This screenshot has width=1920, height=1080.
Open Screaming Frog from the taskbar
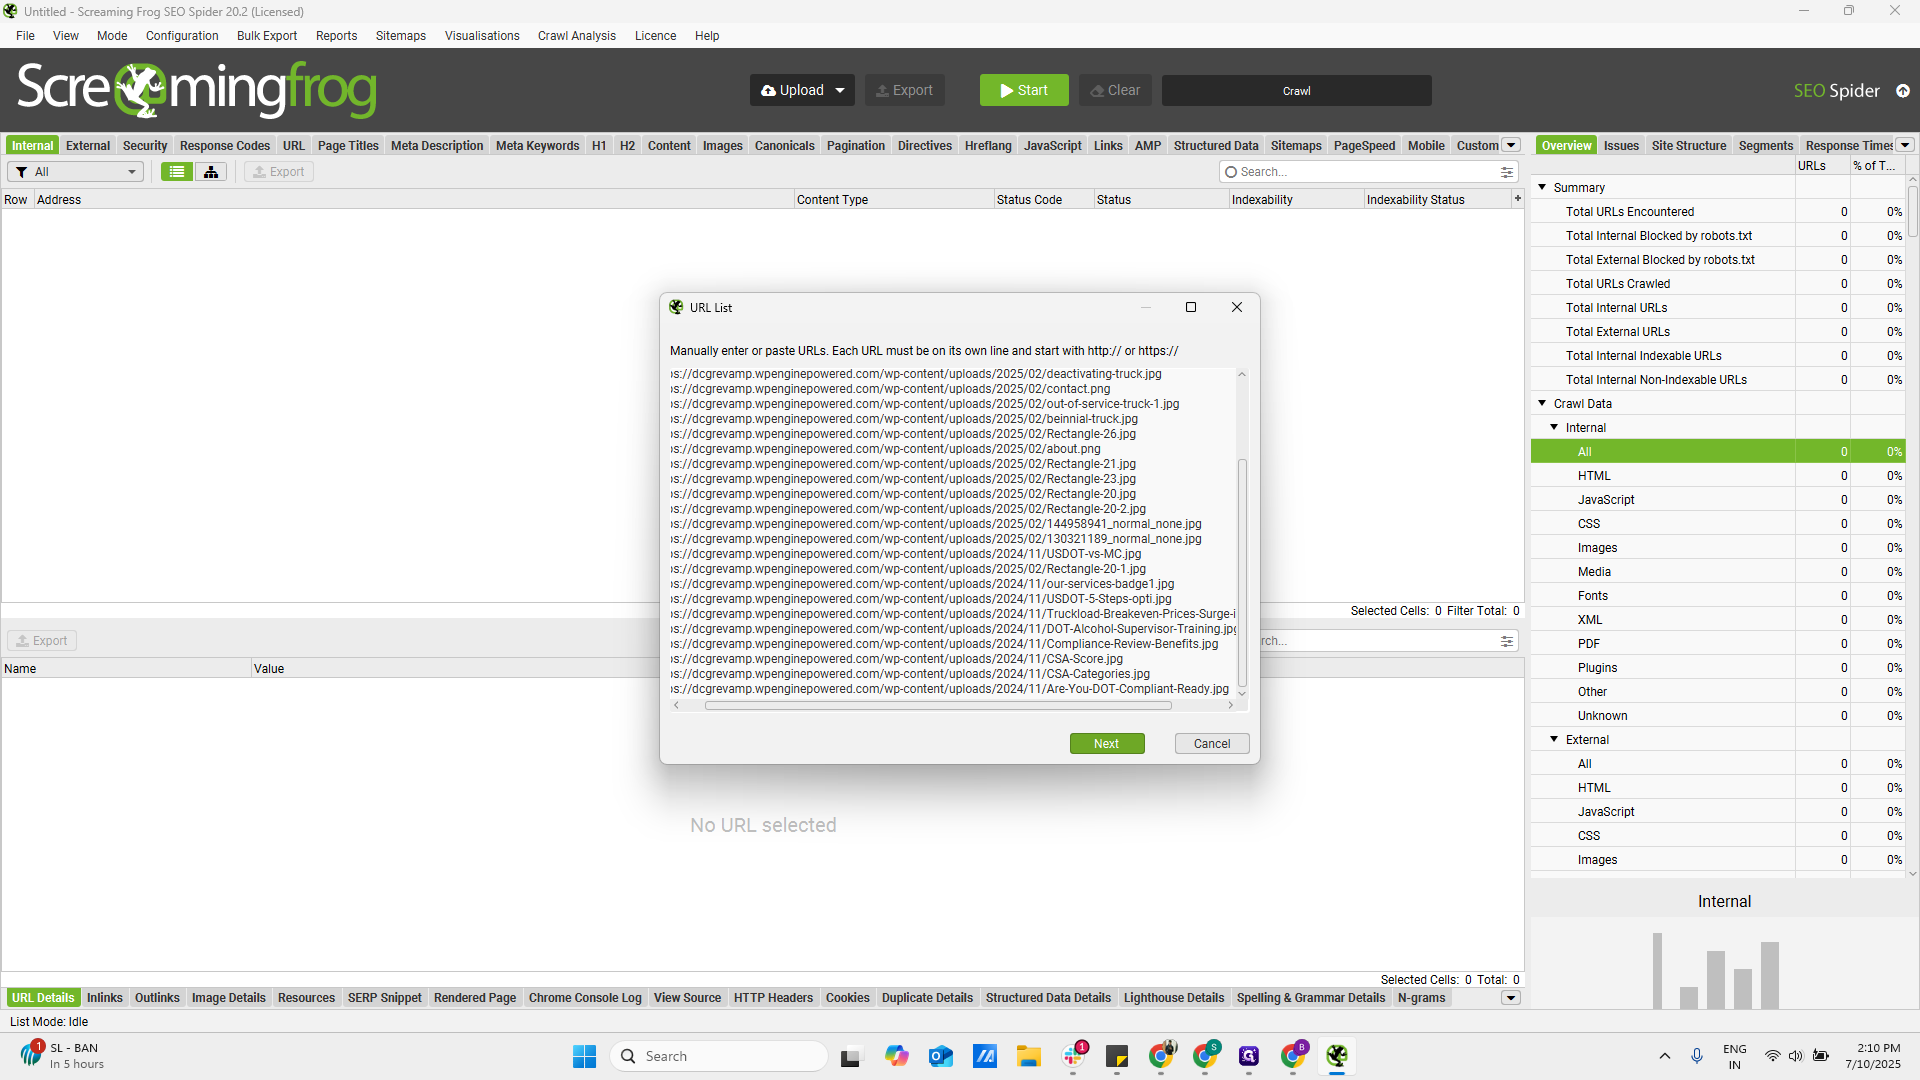(1338, 1056)
